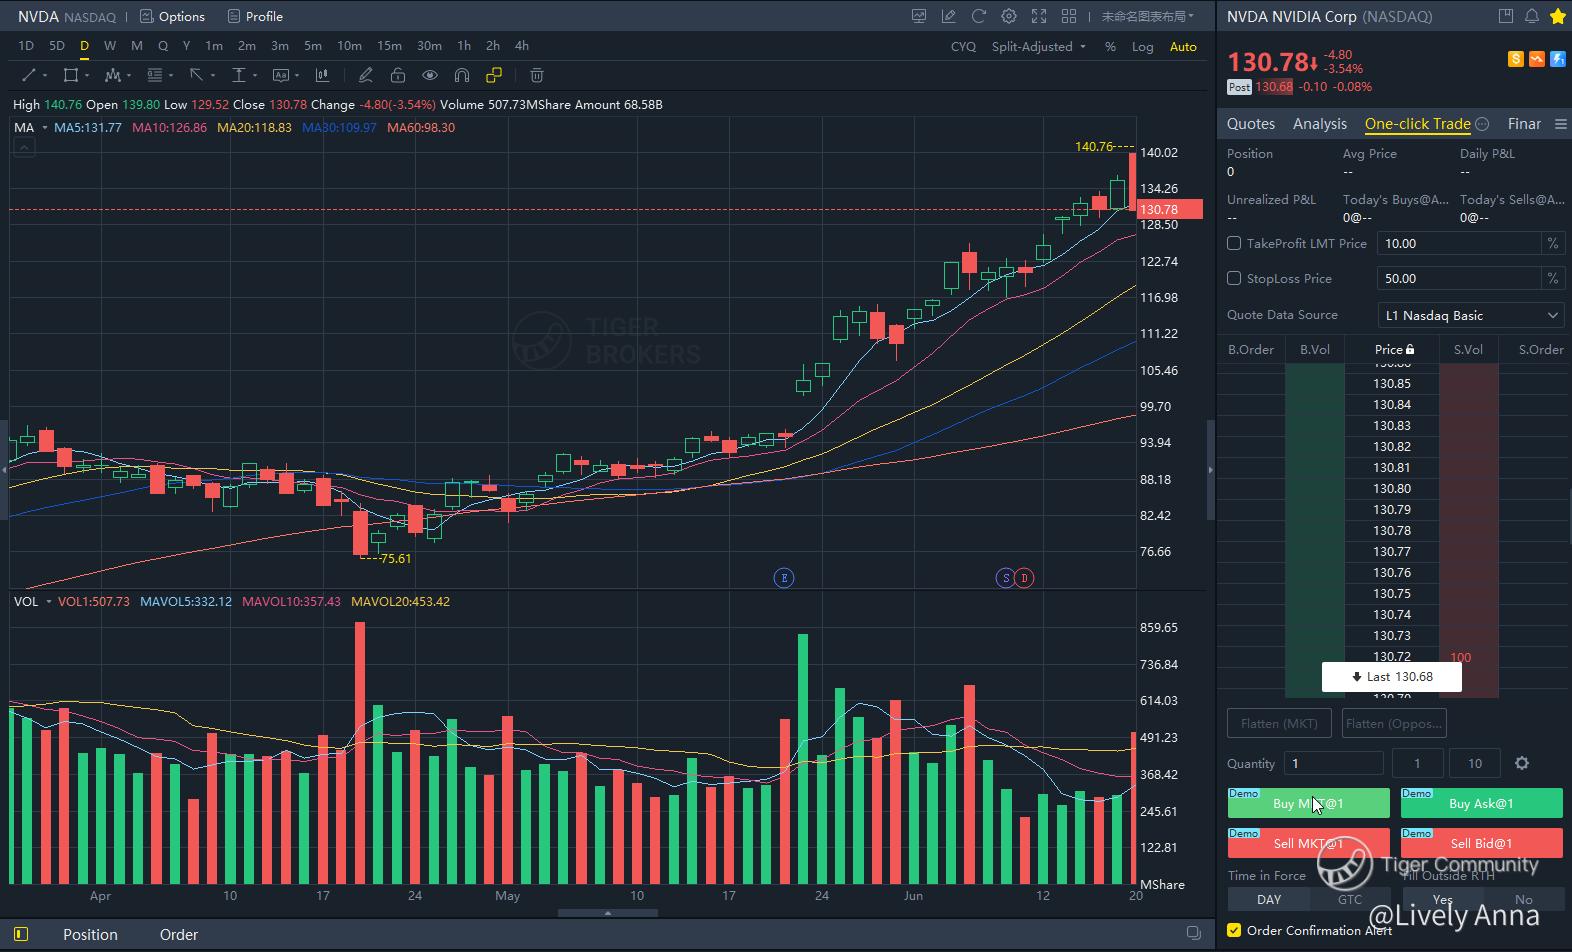Switch to the Analysis tab

coord(1320,124)
